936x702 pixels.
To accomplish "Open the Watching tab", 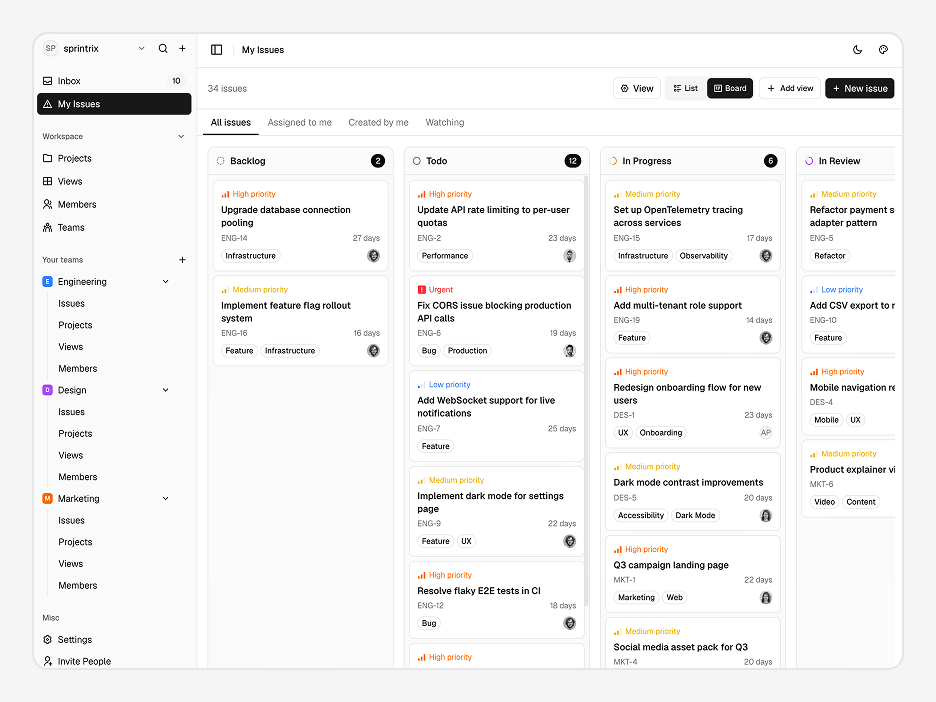I will pyautogui.click(x=445, y=122).
